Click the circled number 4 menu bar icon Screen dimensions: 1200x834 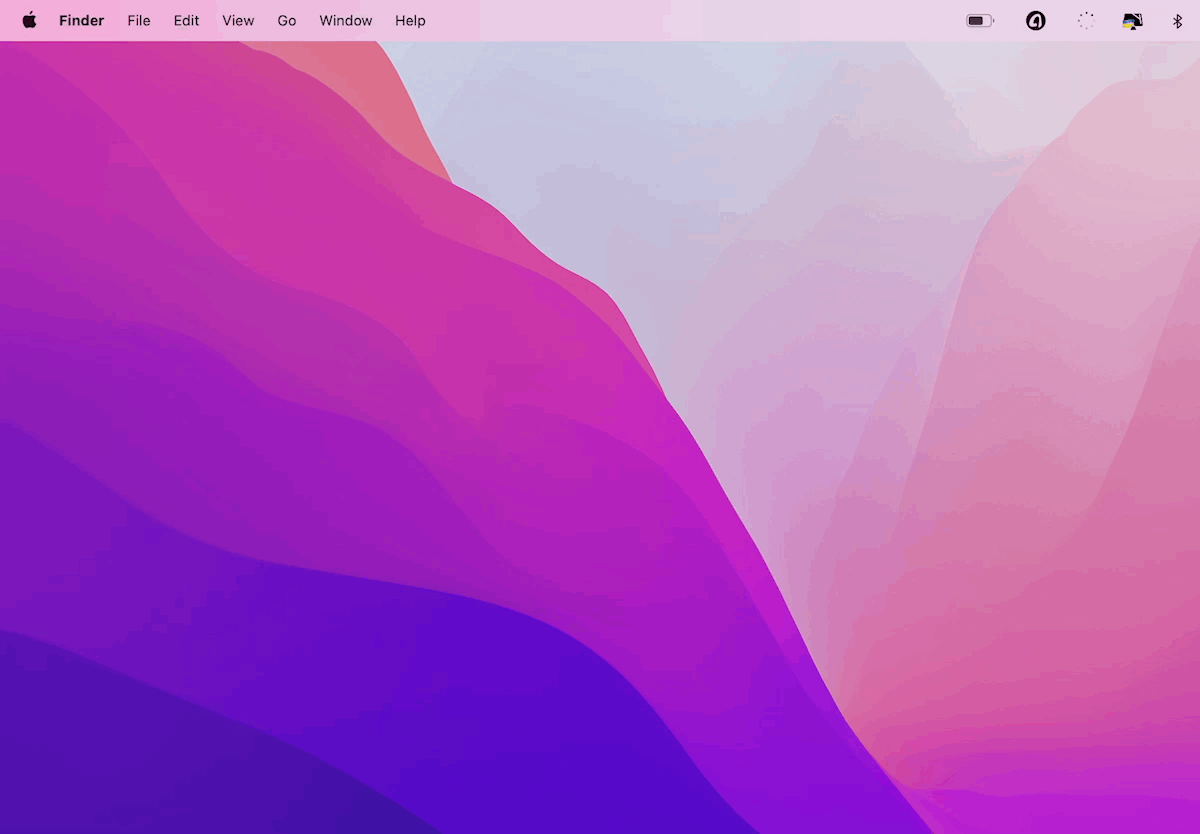click(x=1036, y=20)
